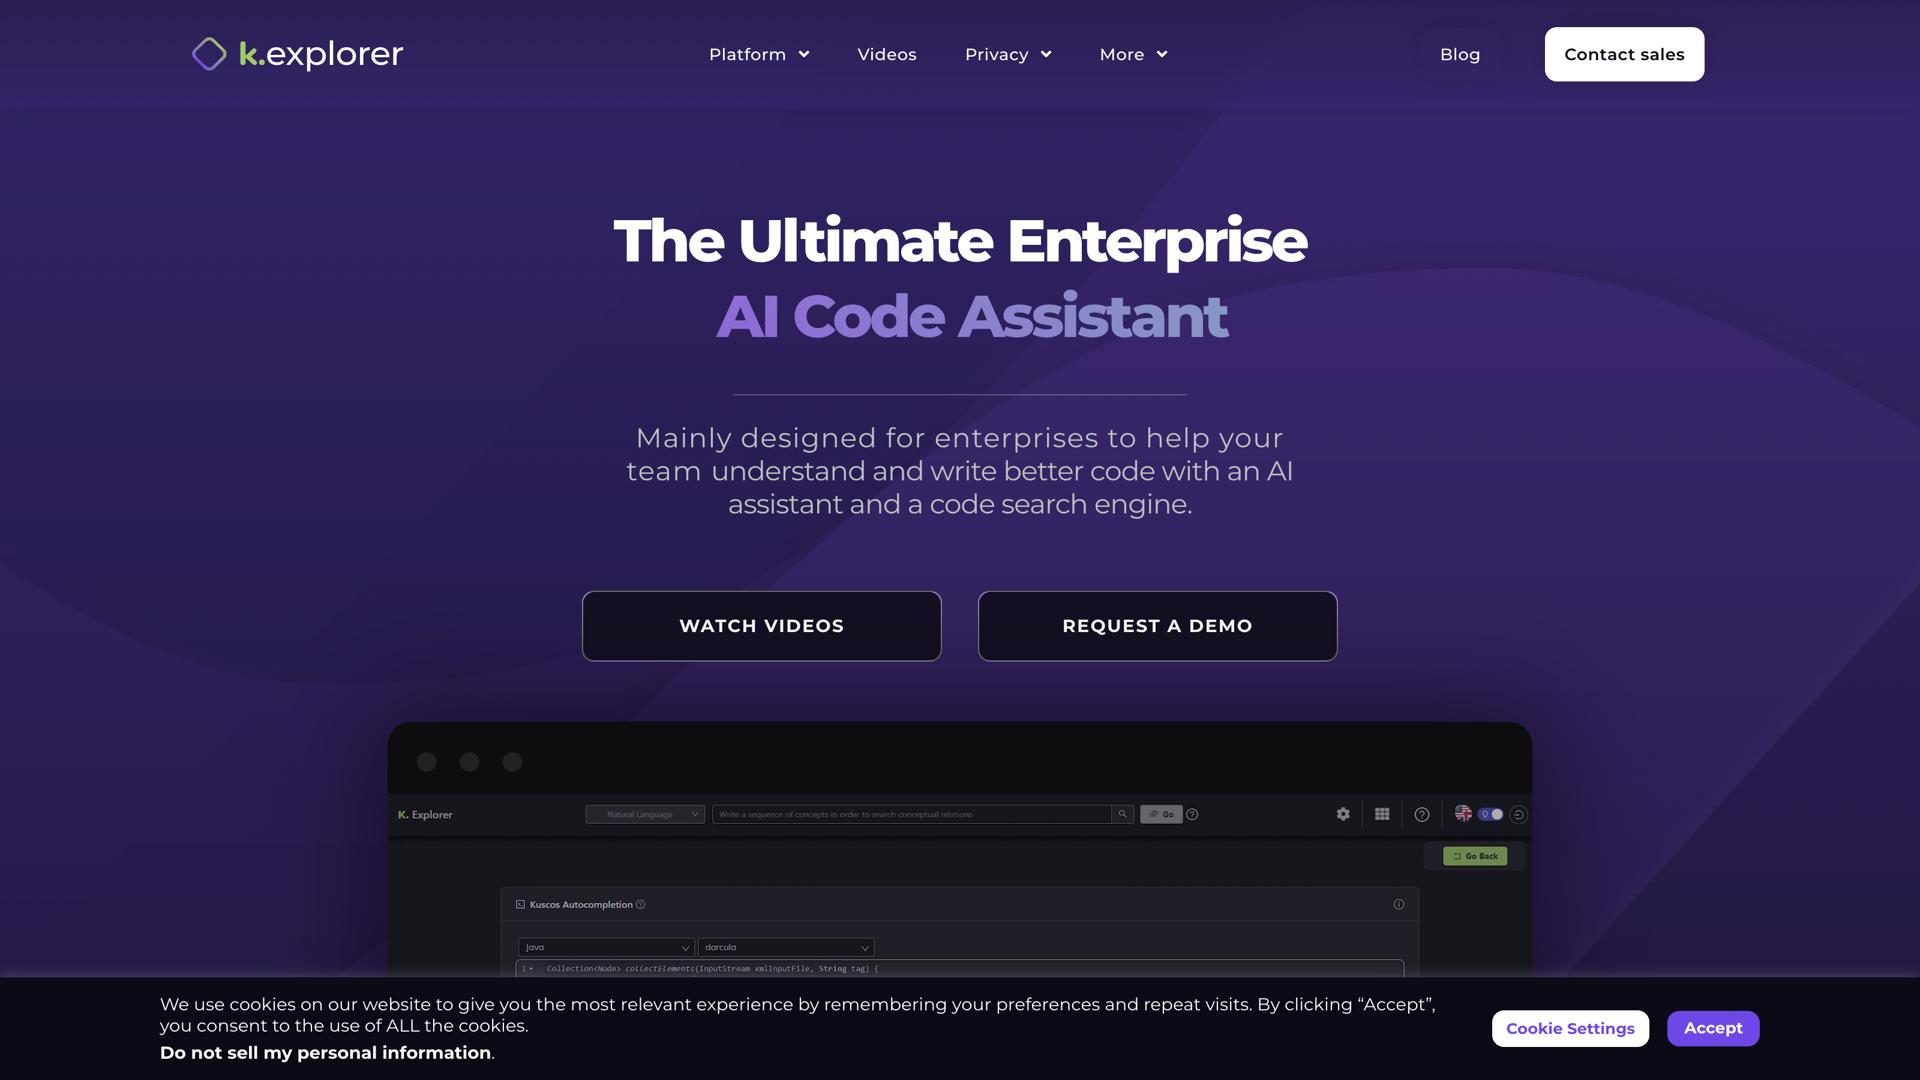
Task: Open the Java language dropdown
Action: [x=606, y=947]
